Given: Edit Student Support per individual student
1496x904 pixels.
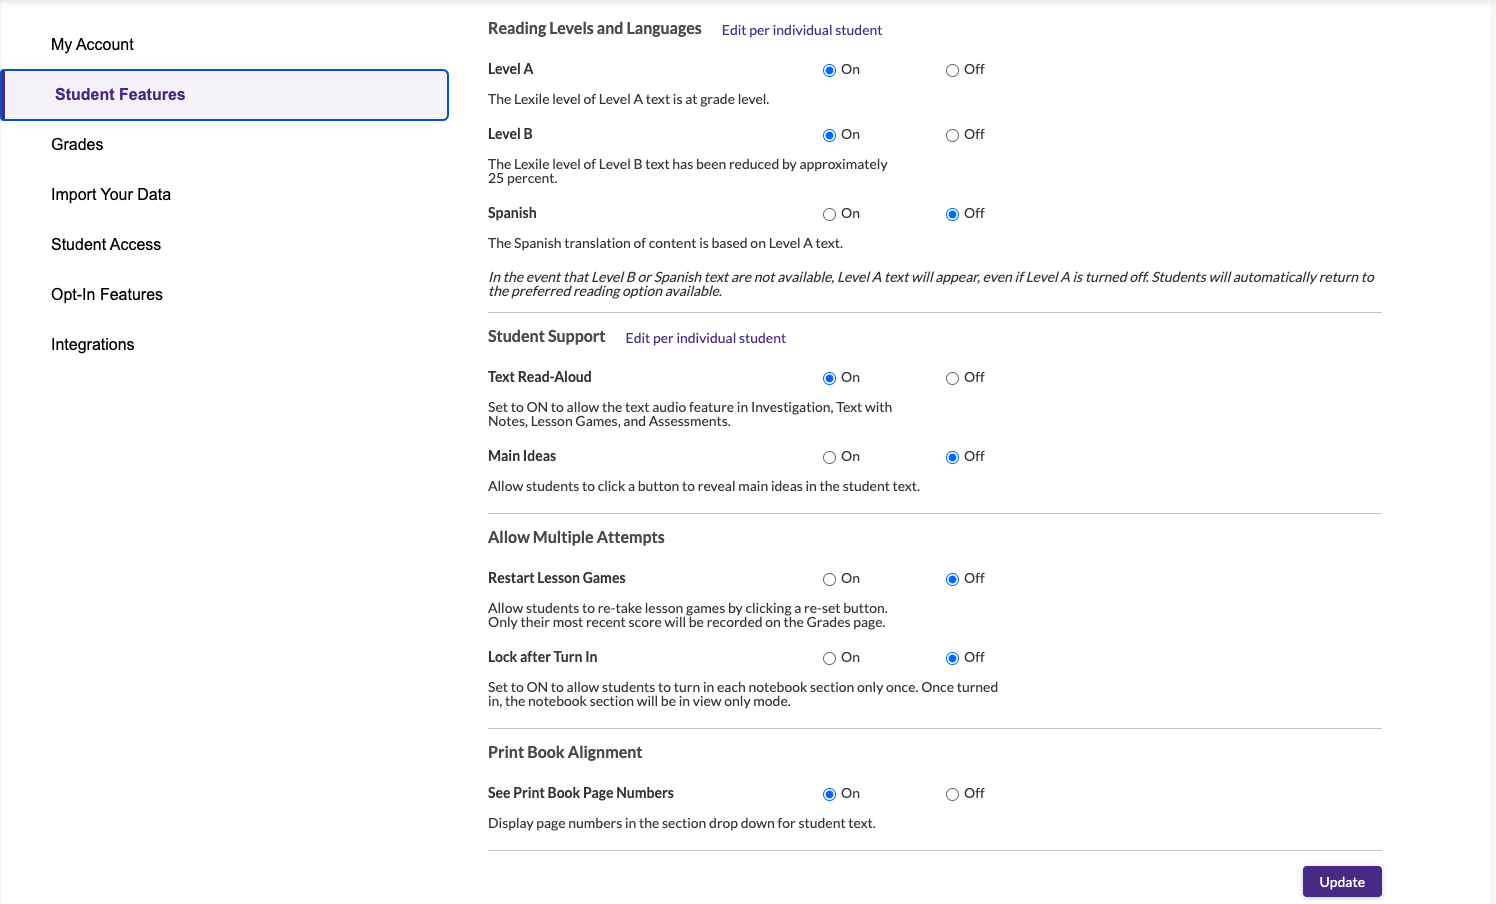Looking at the screenshot, I should pyautogui.click(x=705, y=338).
